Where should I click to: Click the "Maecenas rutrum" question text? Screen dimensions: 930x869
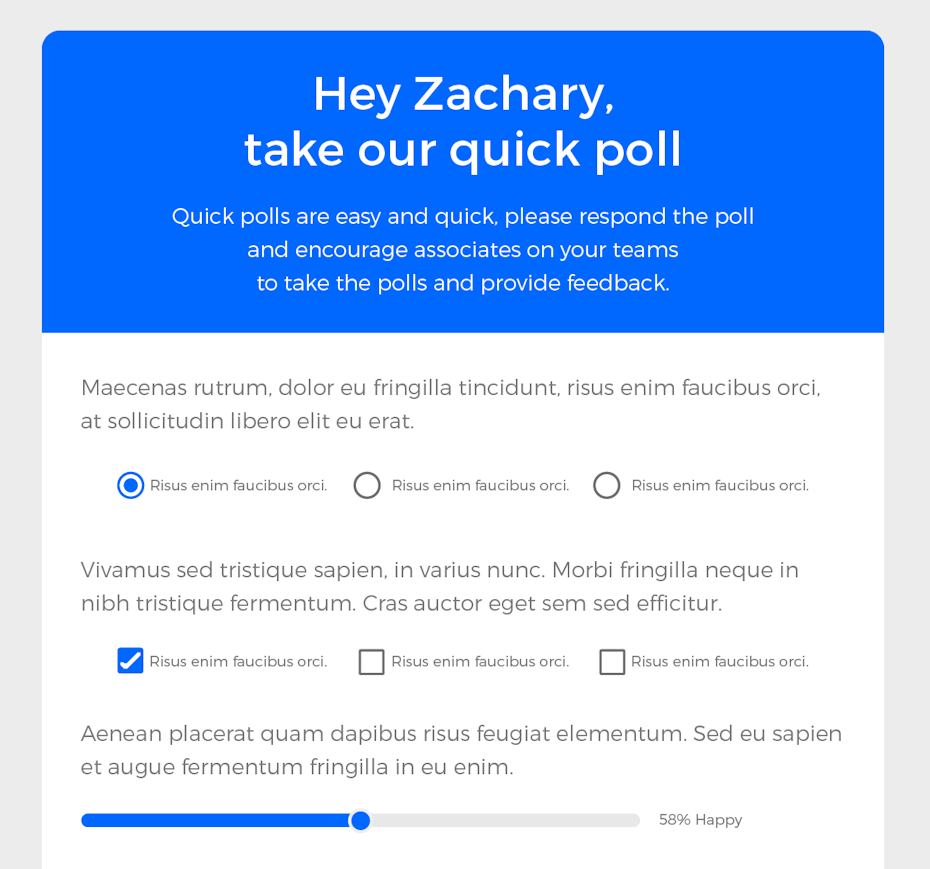coord(450,404)
